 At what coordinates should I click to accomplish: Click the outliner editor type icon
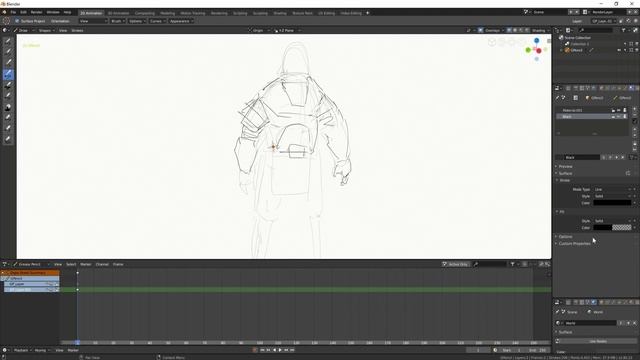click(x=558, y=30)
